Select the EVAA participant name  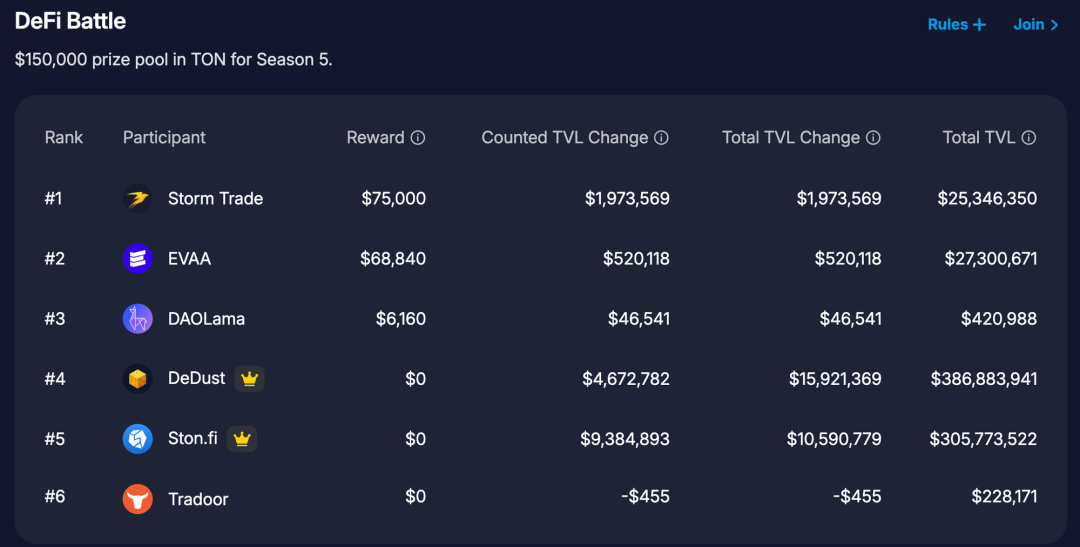pyautogui.click(x=189, y=259)
